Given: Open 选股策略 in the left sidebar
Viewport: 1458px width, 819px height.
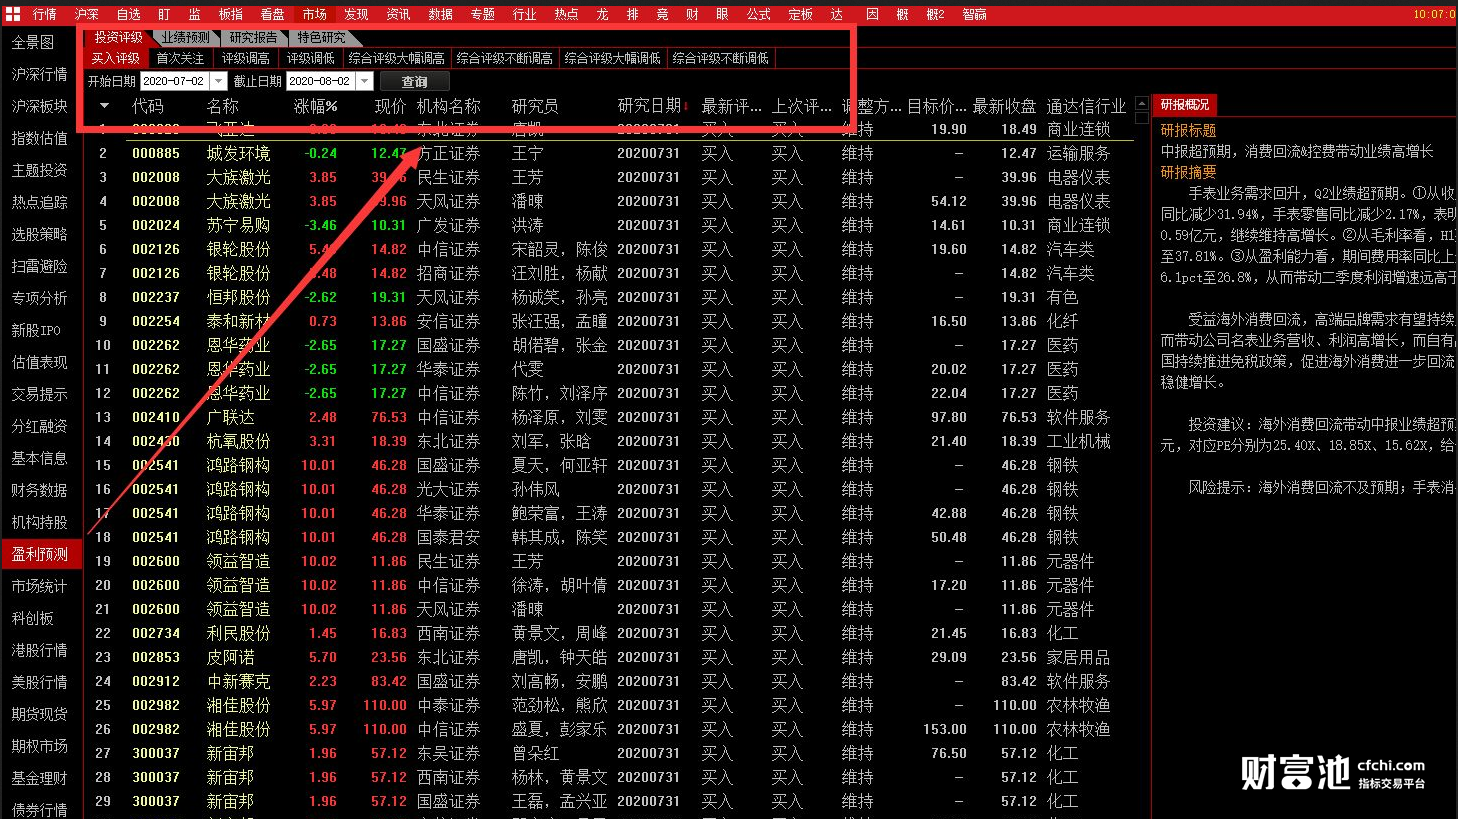Looking at the screenshot, I should [40, 234].
